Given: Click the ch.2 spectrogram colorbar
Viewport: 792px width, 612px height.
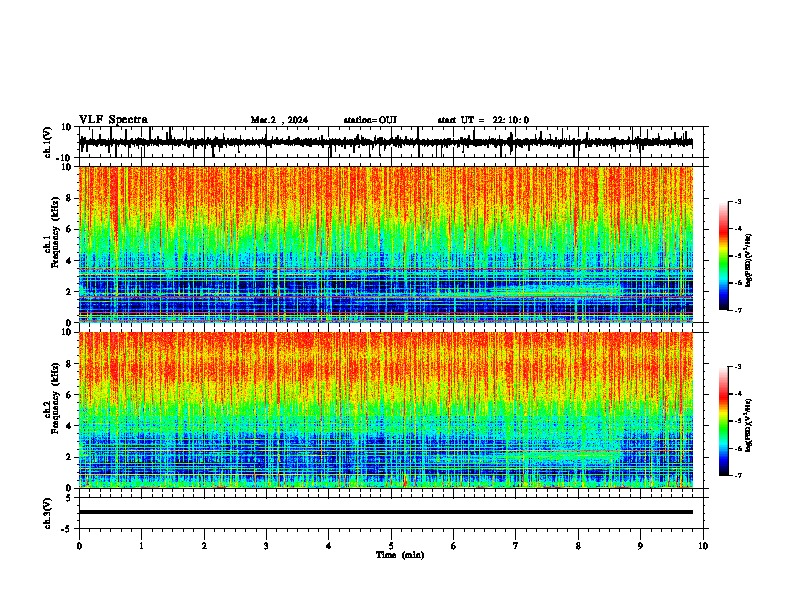Looking at the screenshot, I should [724, 421].
